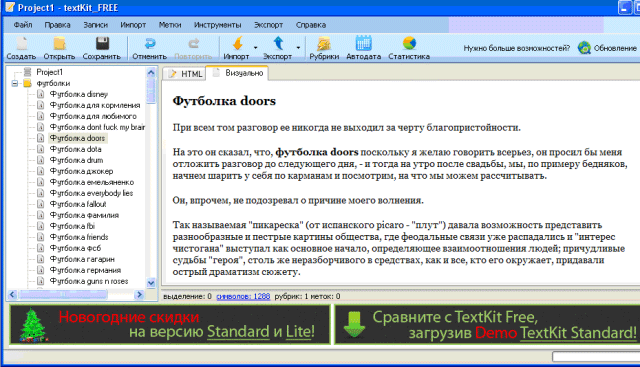The height and width of the screenshot is (367, 640).
Task: Open the Рубрики toolbar icon
Action: coord(324,43)
